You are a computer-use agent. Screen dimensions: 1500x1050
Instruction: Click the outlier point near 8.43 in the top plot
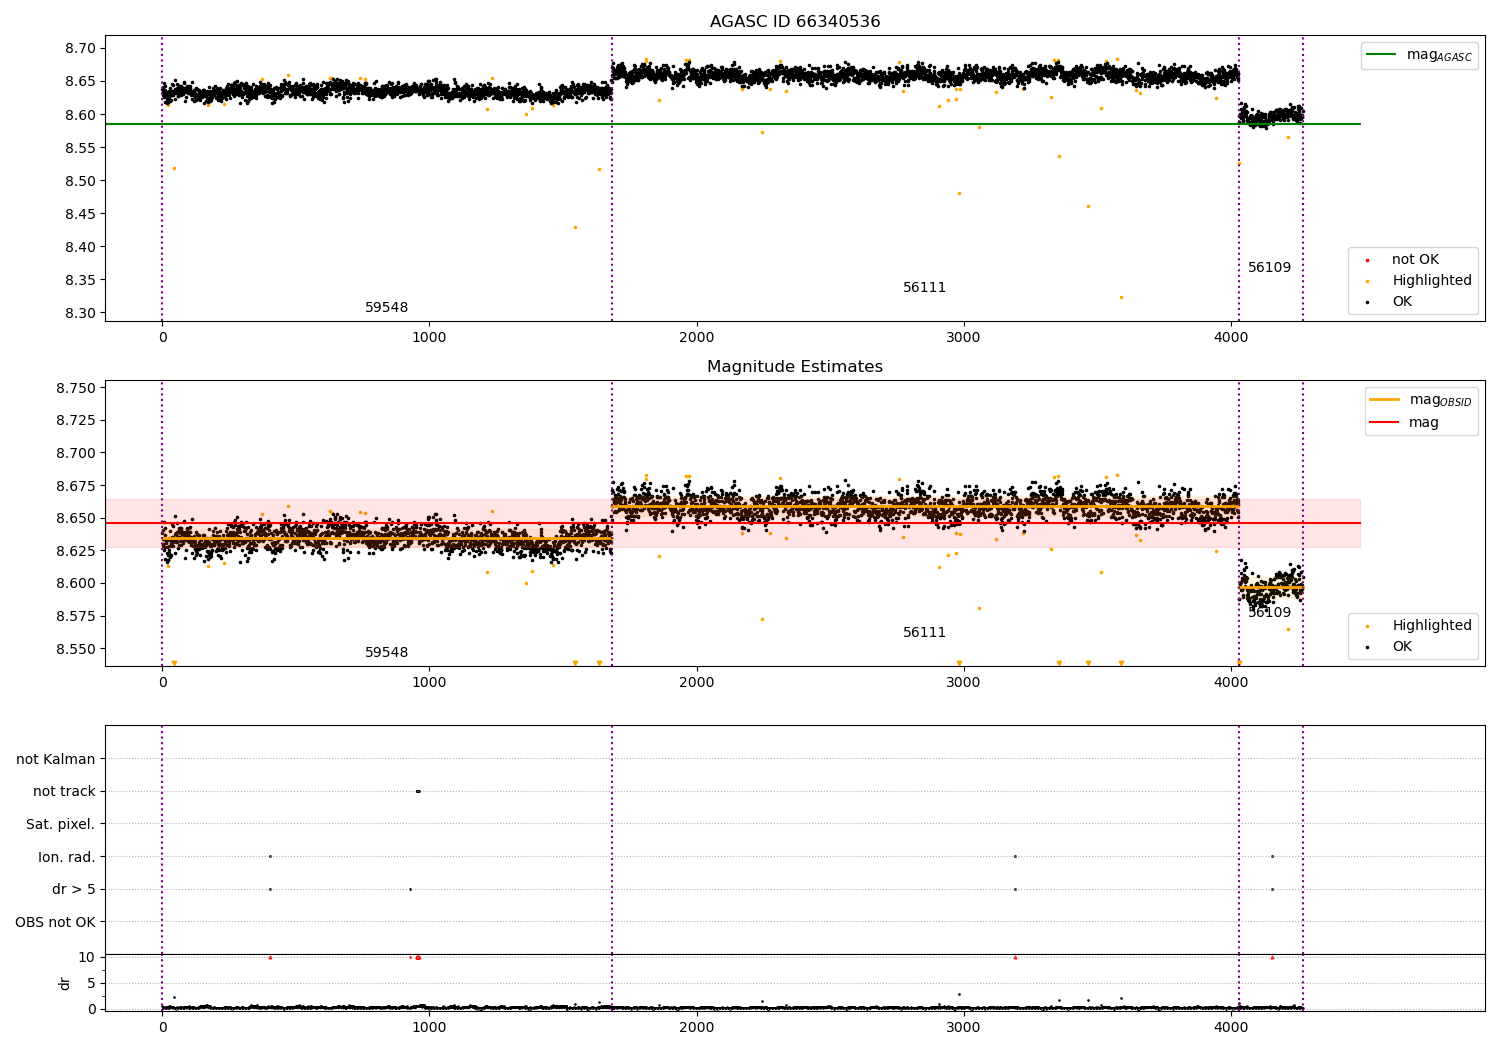click(575, 227)
